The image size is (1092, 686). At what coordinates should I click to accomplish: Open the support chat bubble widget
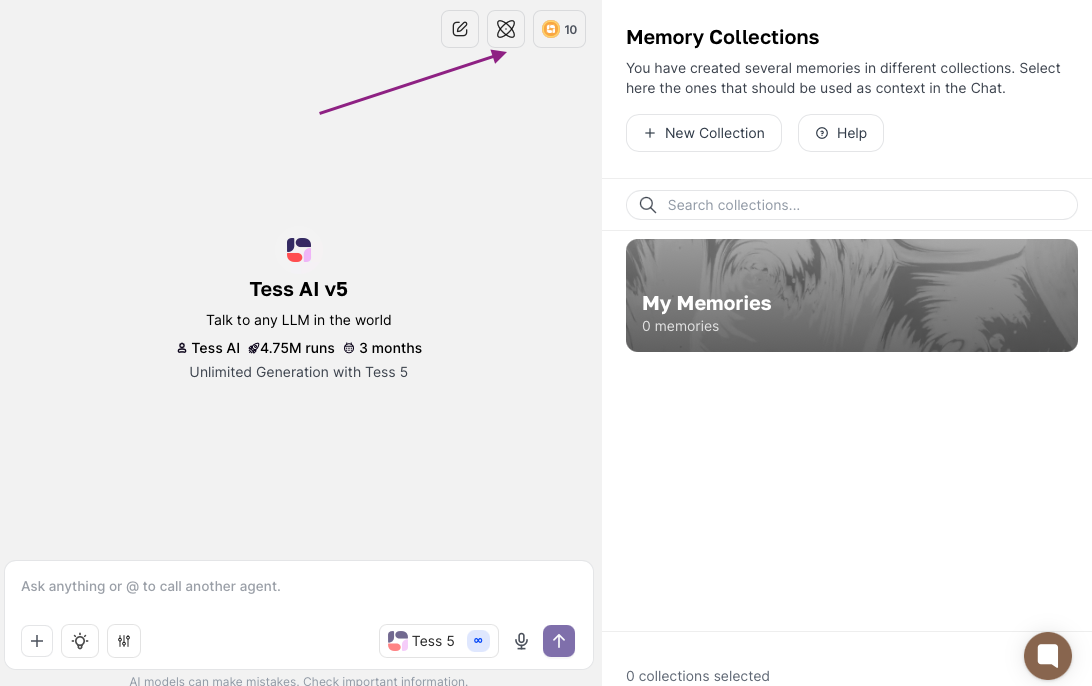[1047, 655]
